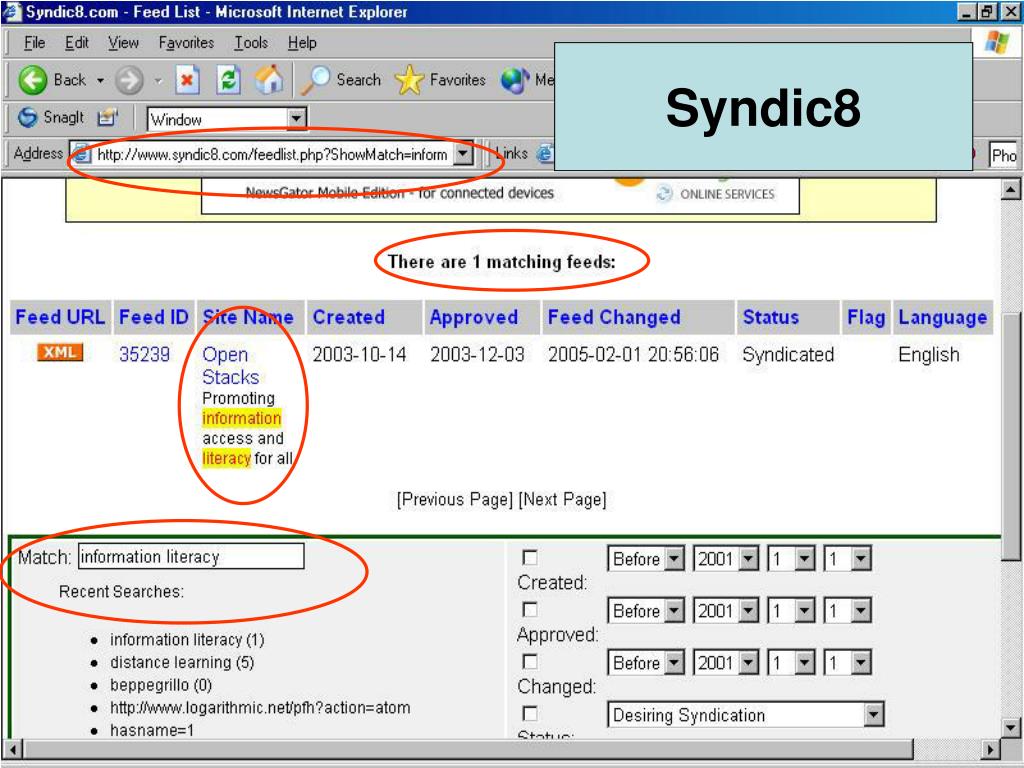Select recent search "beppegrillo (0)"
This screenshot has height=768, width=1024.
[x=161, y=685]
